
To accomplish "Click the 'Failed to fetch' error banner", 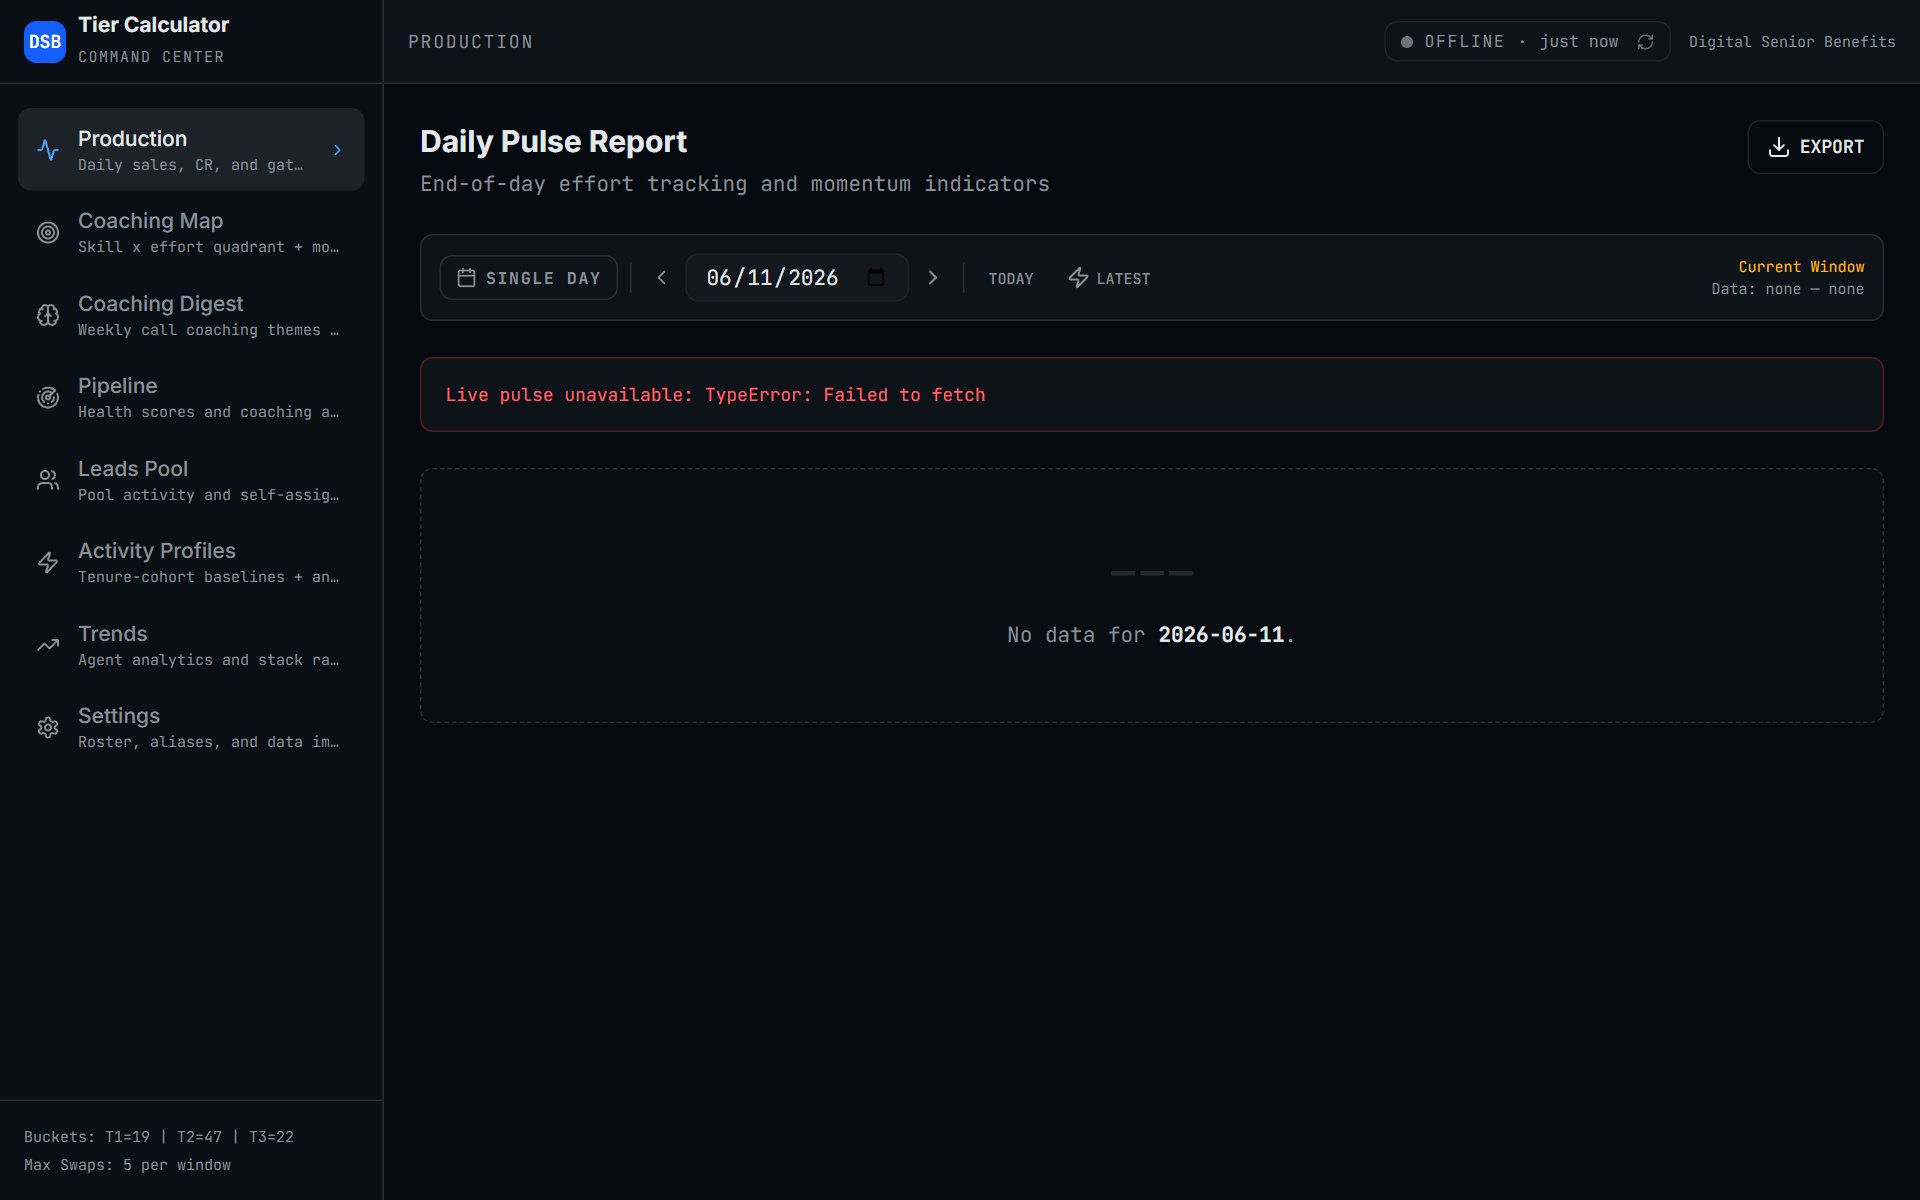I will pos(1151,395).
